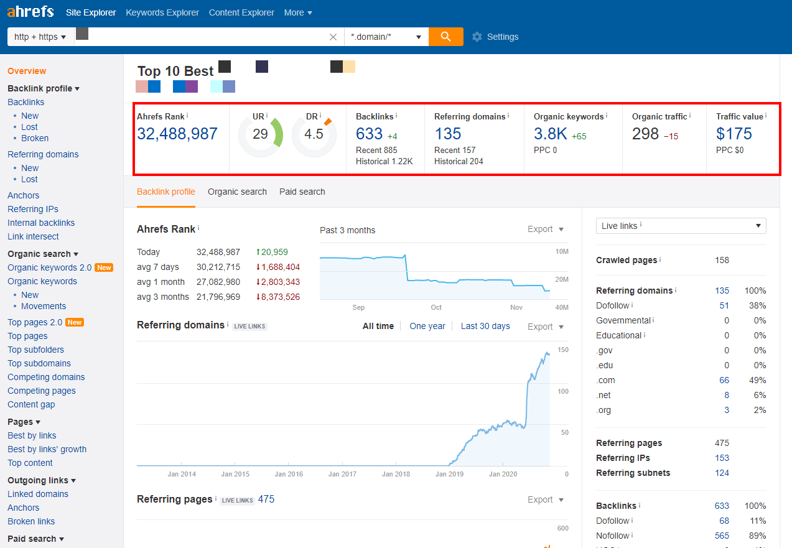Open the Live links dropdown
This screenshot has height=548, width=792.
(681, 226)
